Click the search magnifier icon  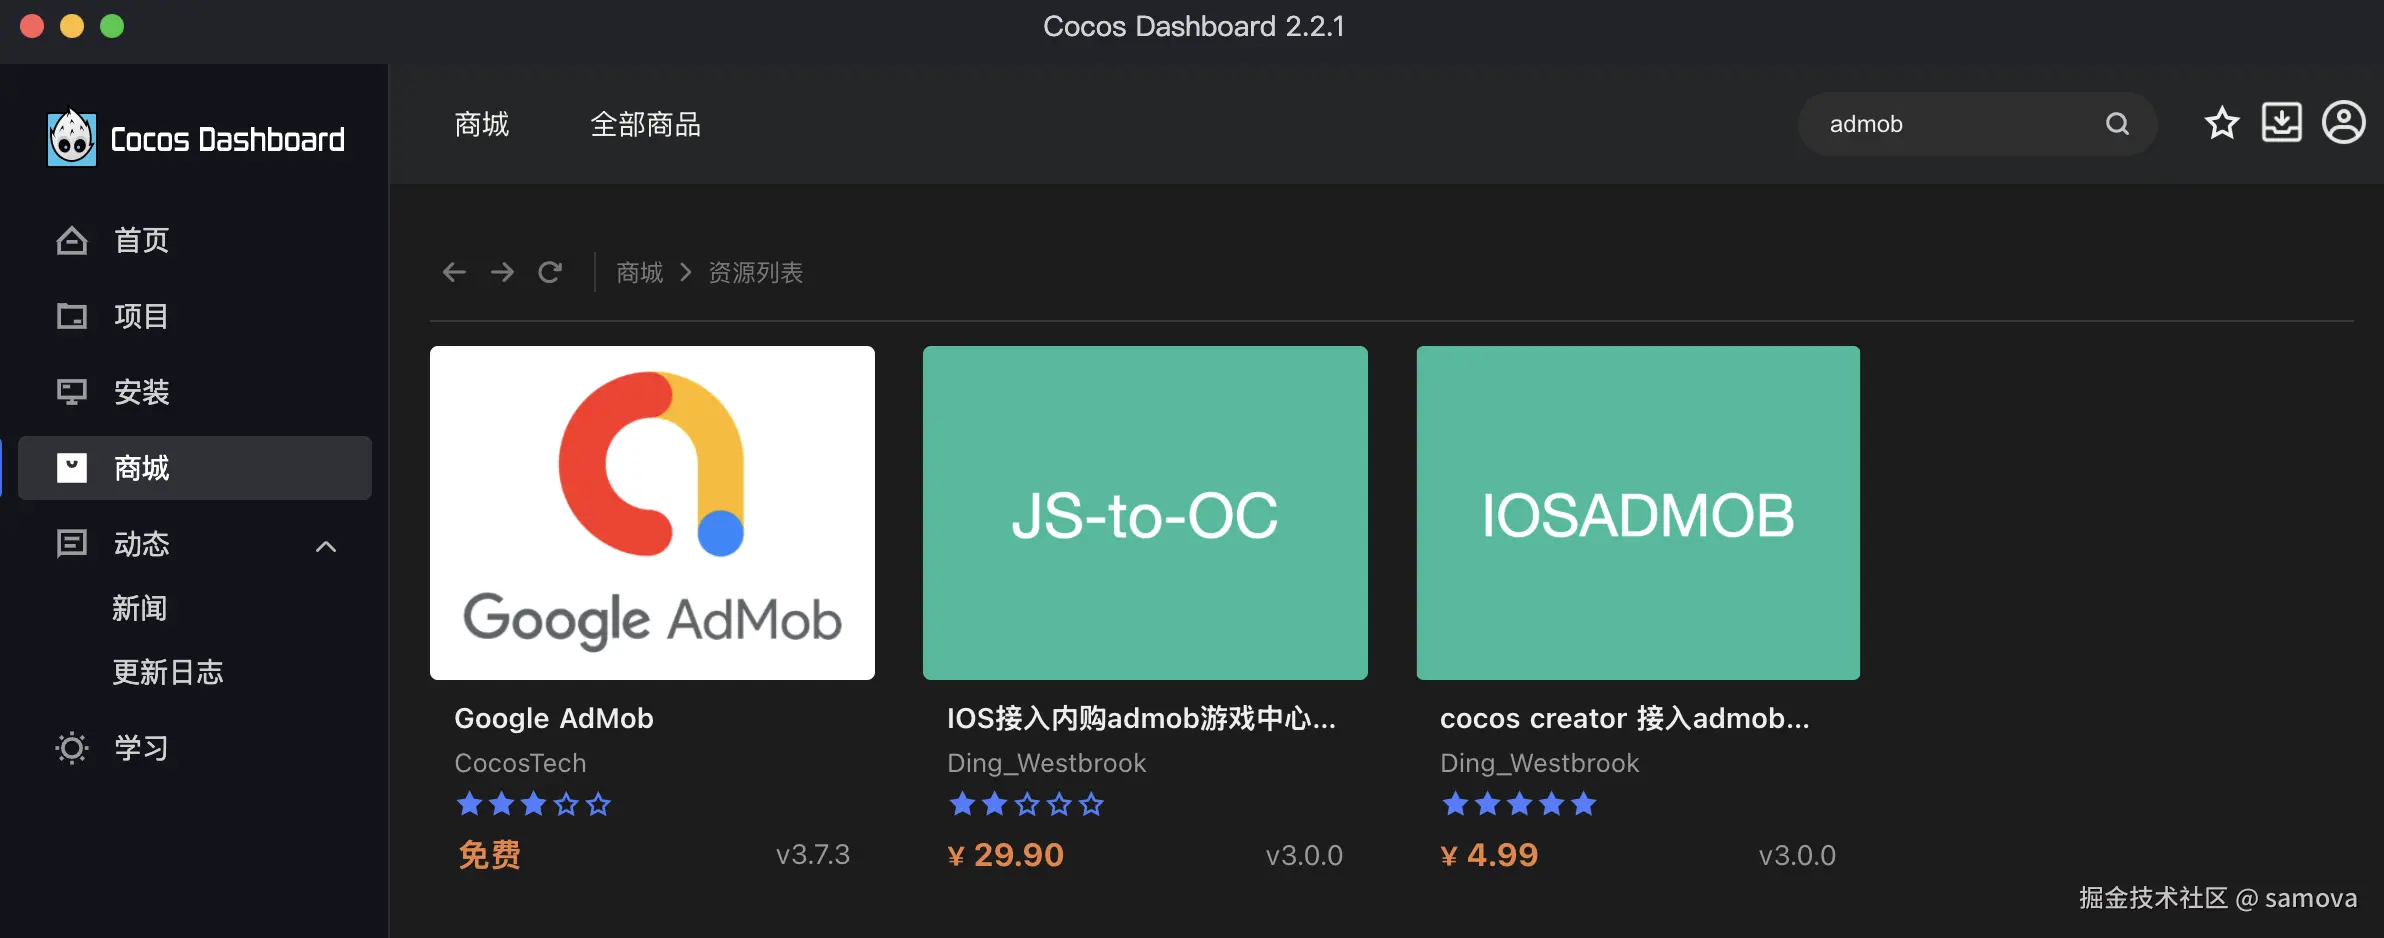[2117, 123]
